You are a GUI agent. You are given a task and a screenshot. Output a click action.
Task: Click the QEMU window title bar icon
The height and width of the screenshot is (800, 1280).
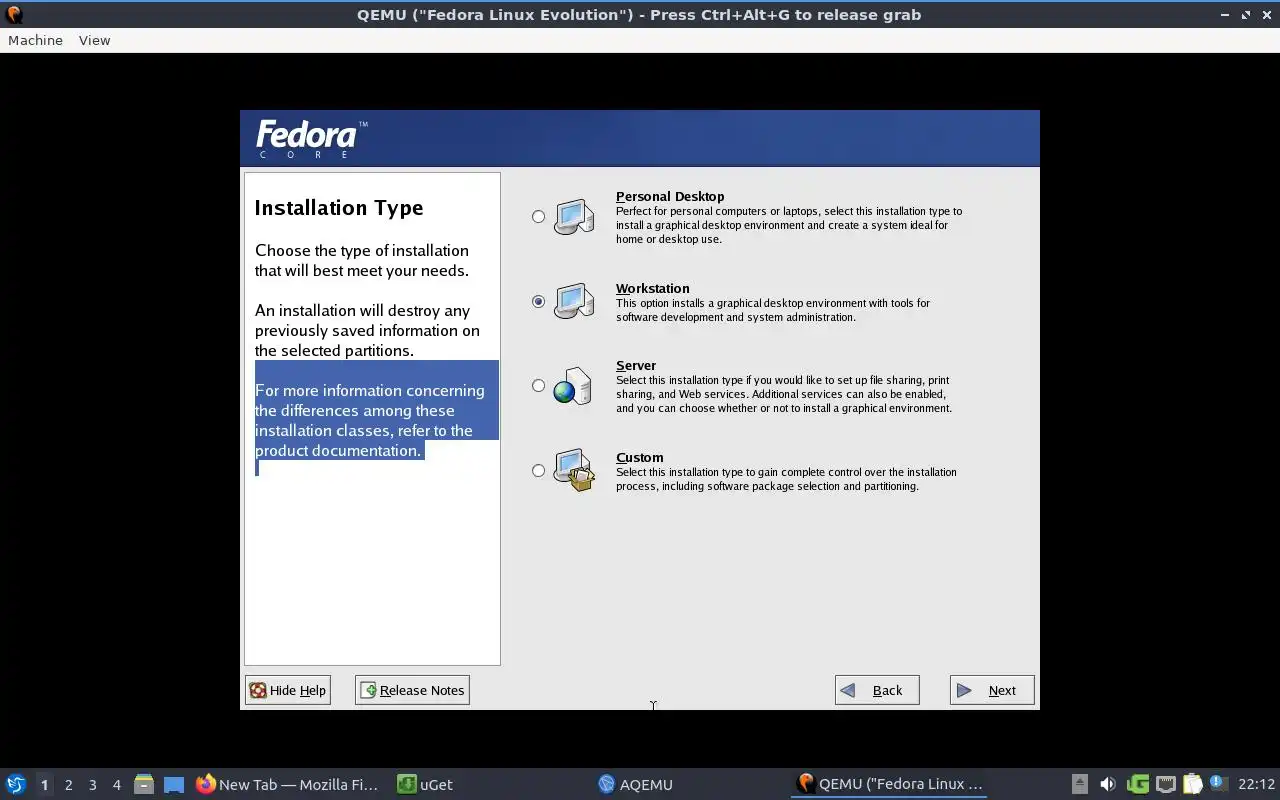(x=14, y=14)
